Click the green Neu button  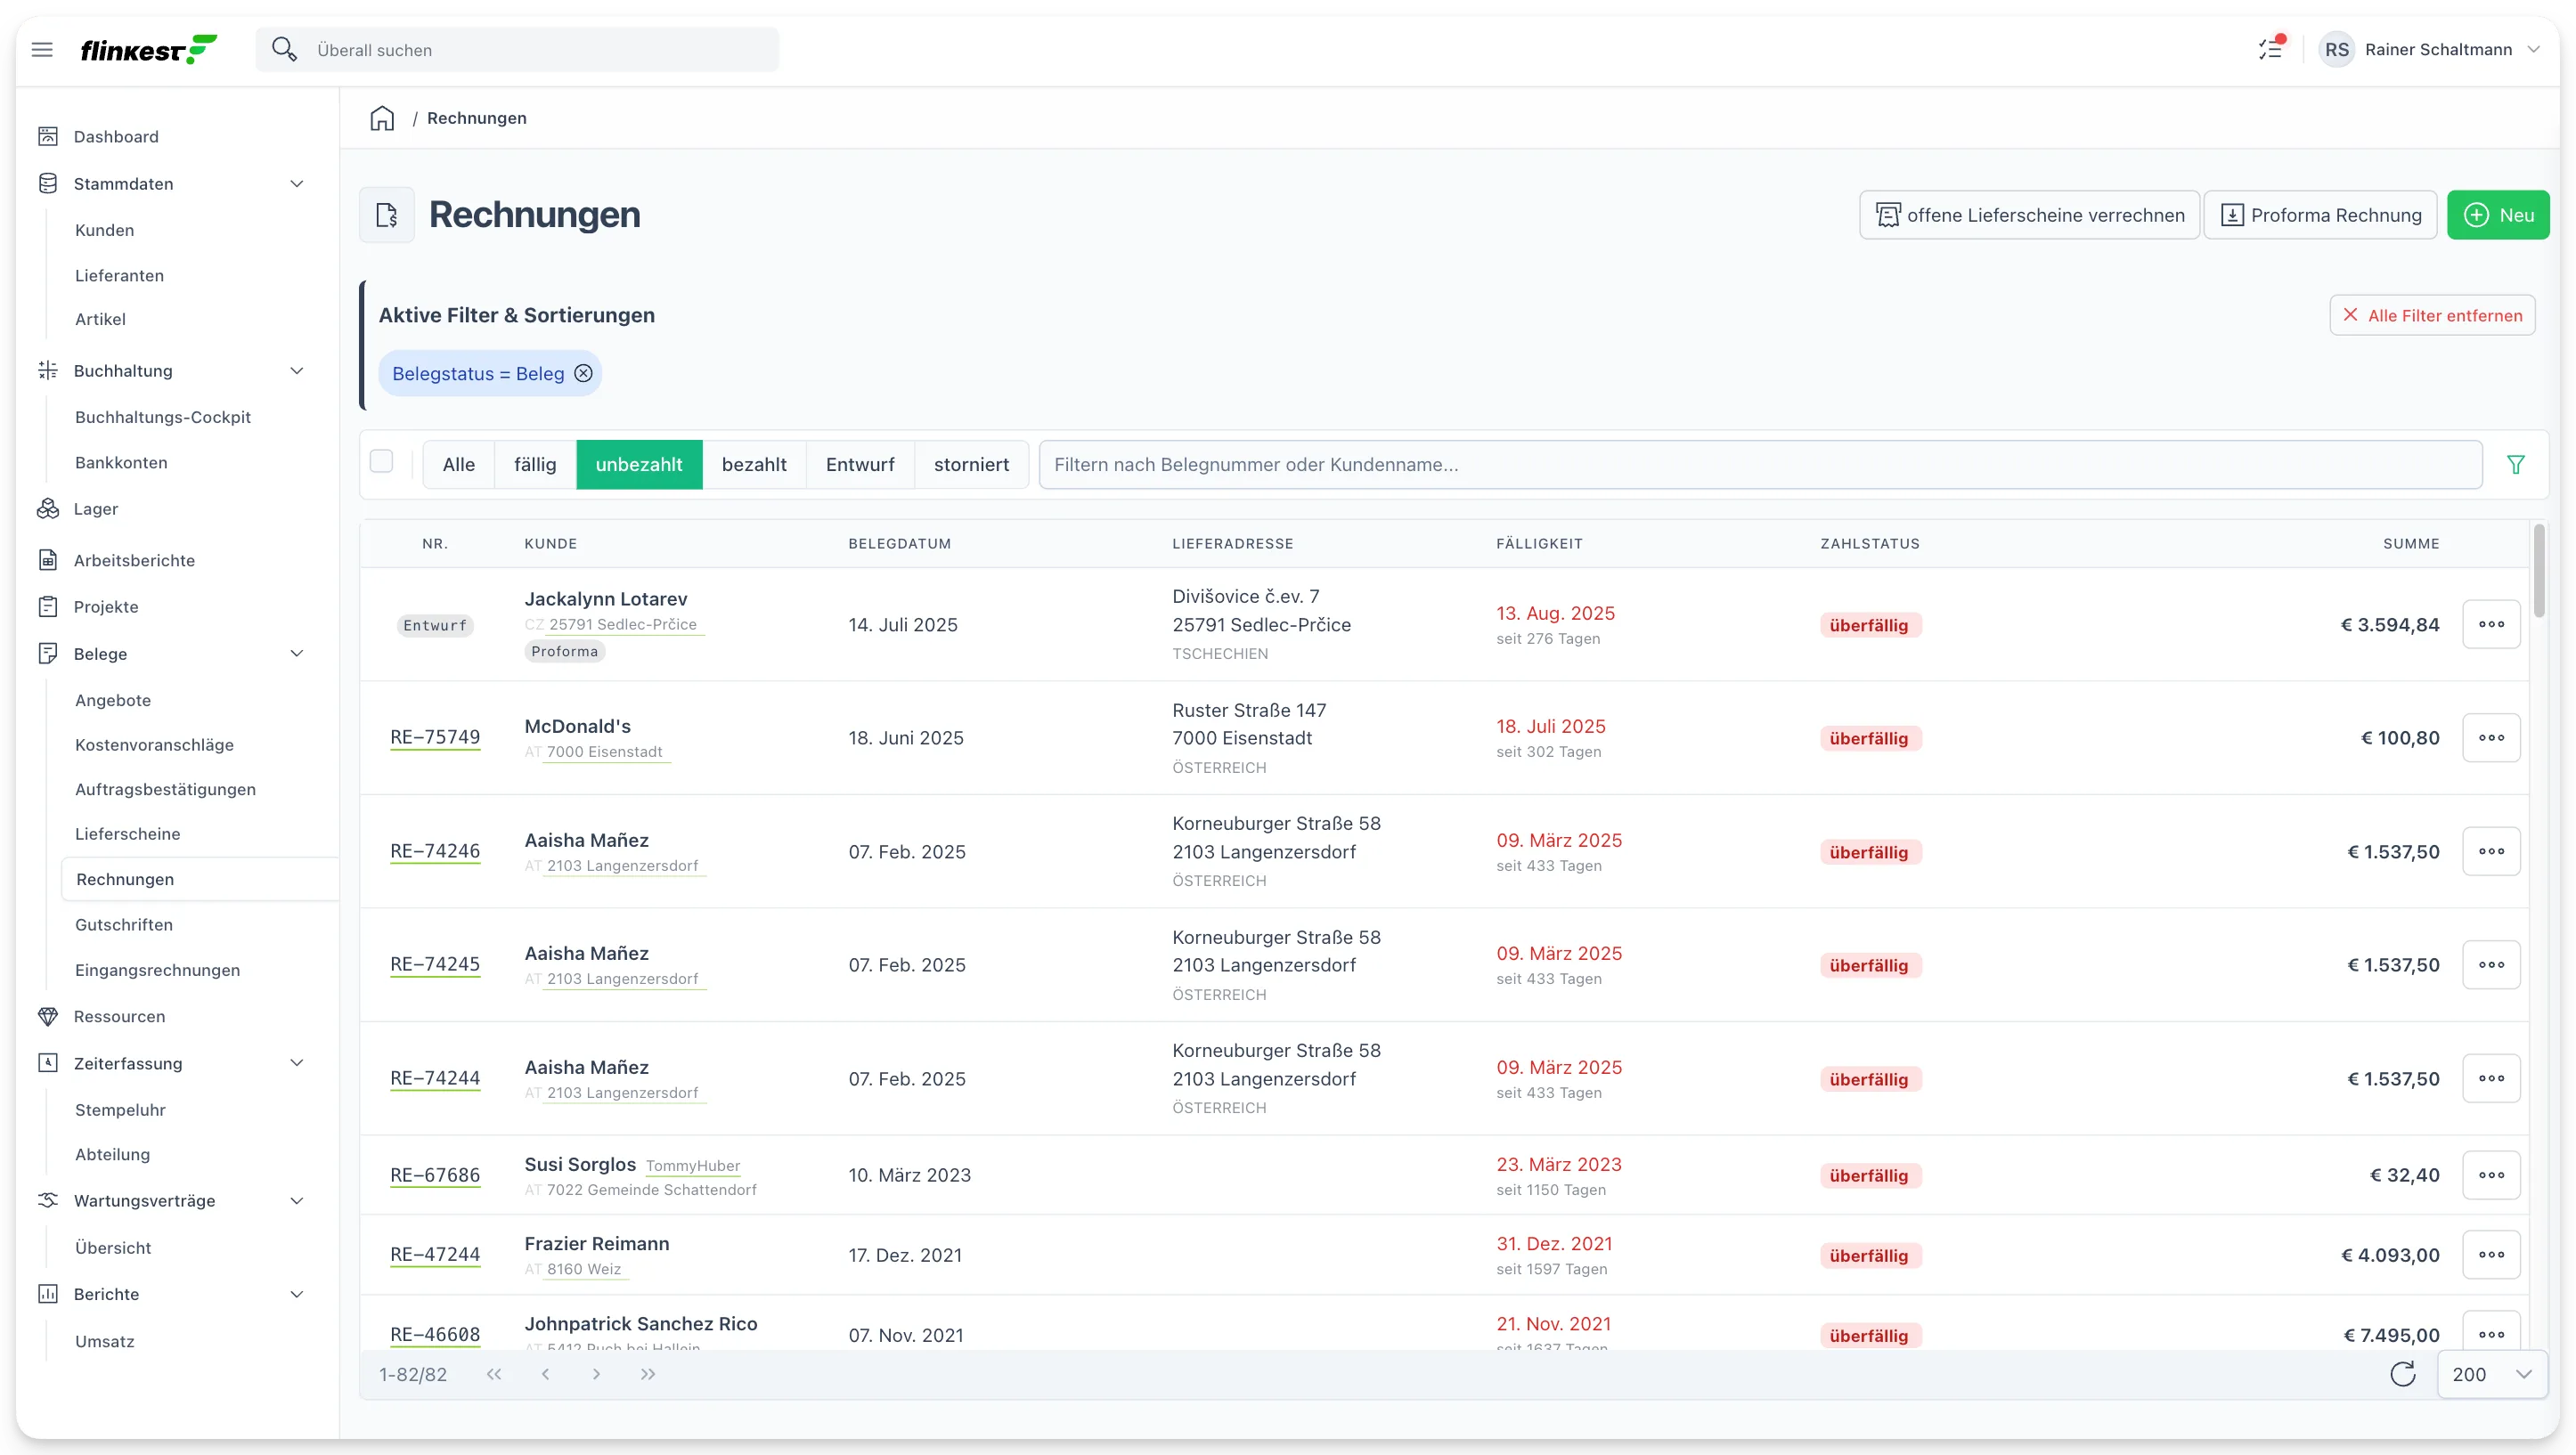2498,215
